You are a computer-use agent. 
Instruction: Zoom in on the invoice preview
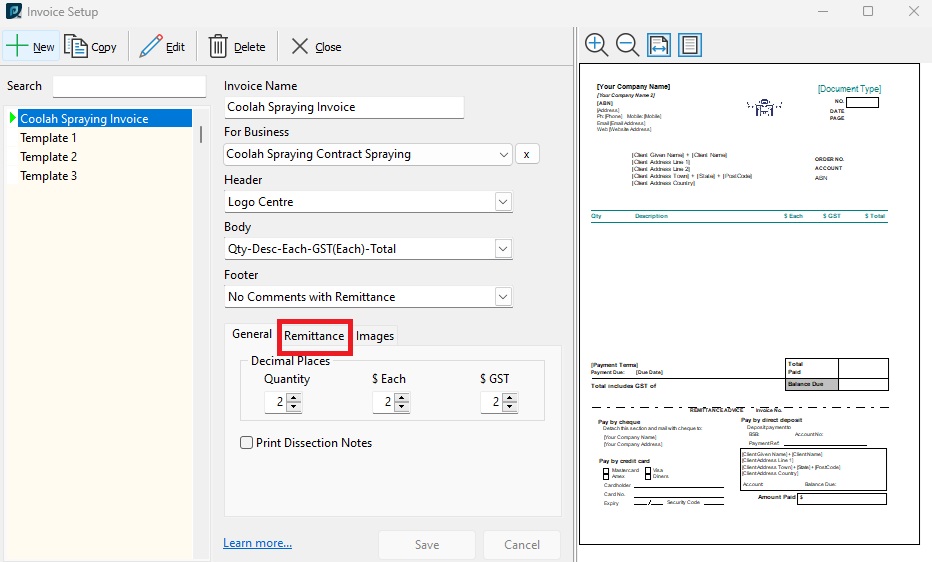pyautogui.click(x=596, y=45)
